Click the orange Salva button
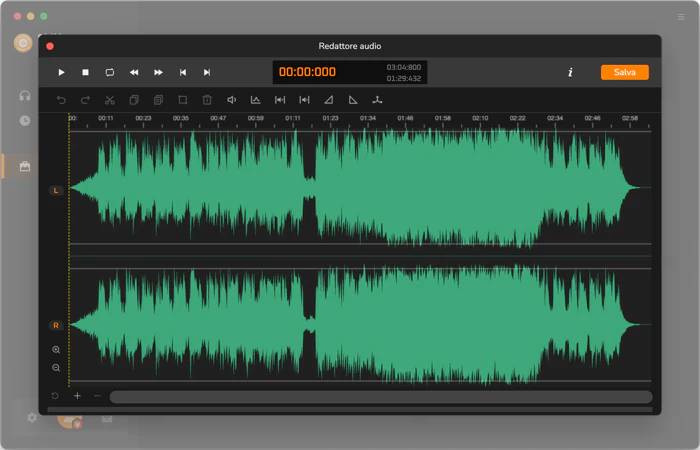700x450 pixels. [x=625, y=72]
